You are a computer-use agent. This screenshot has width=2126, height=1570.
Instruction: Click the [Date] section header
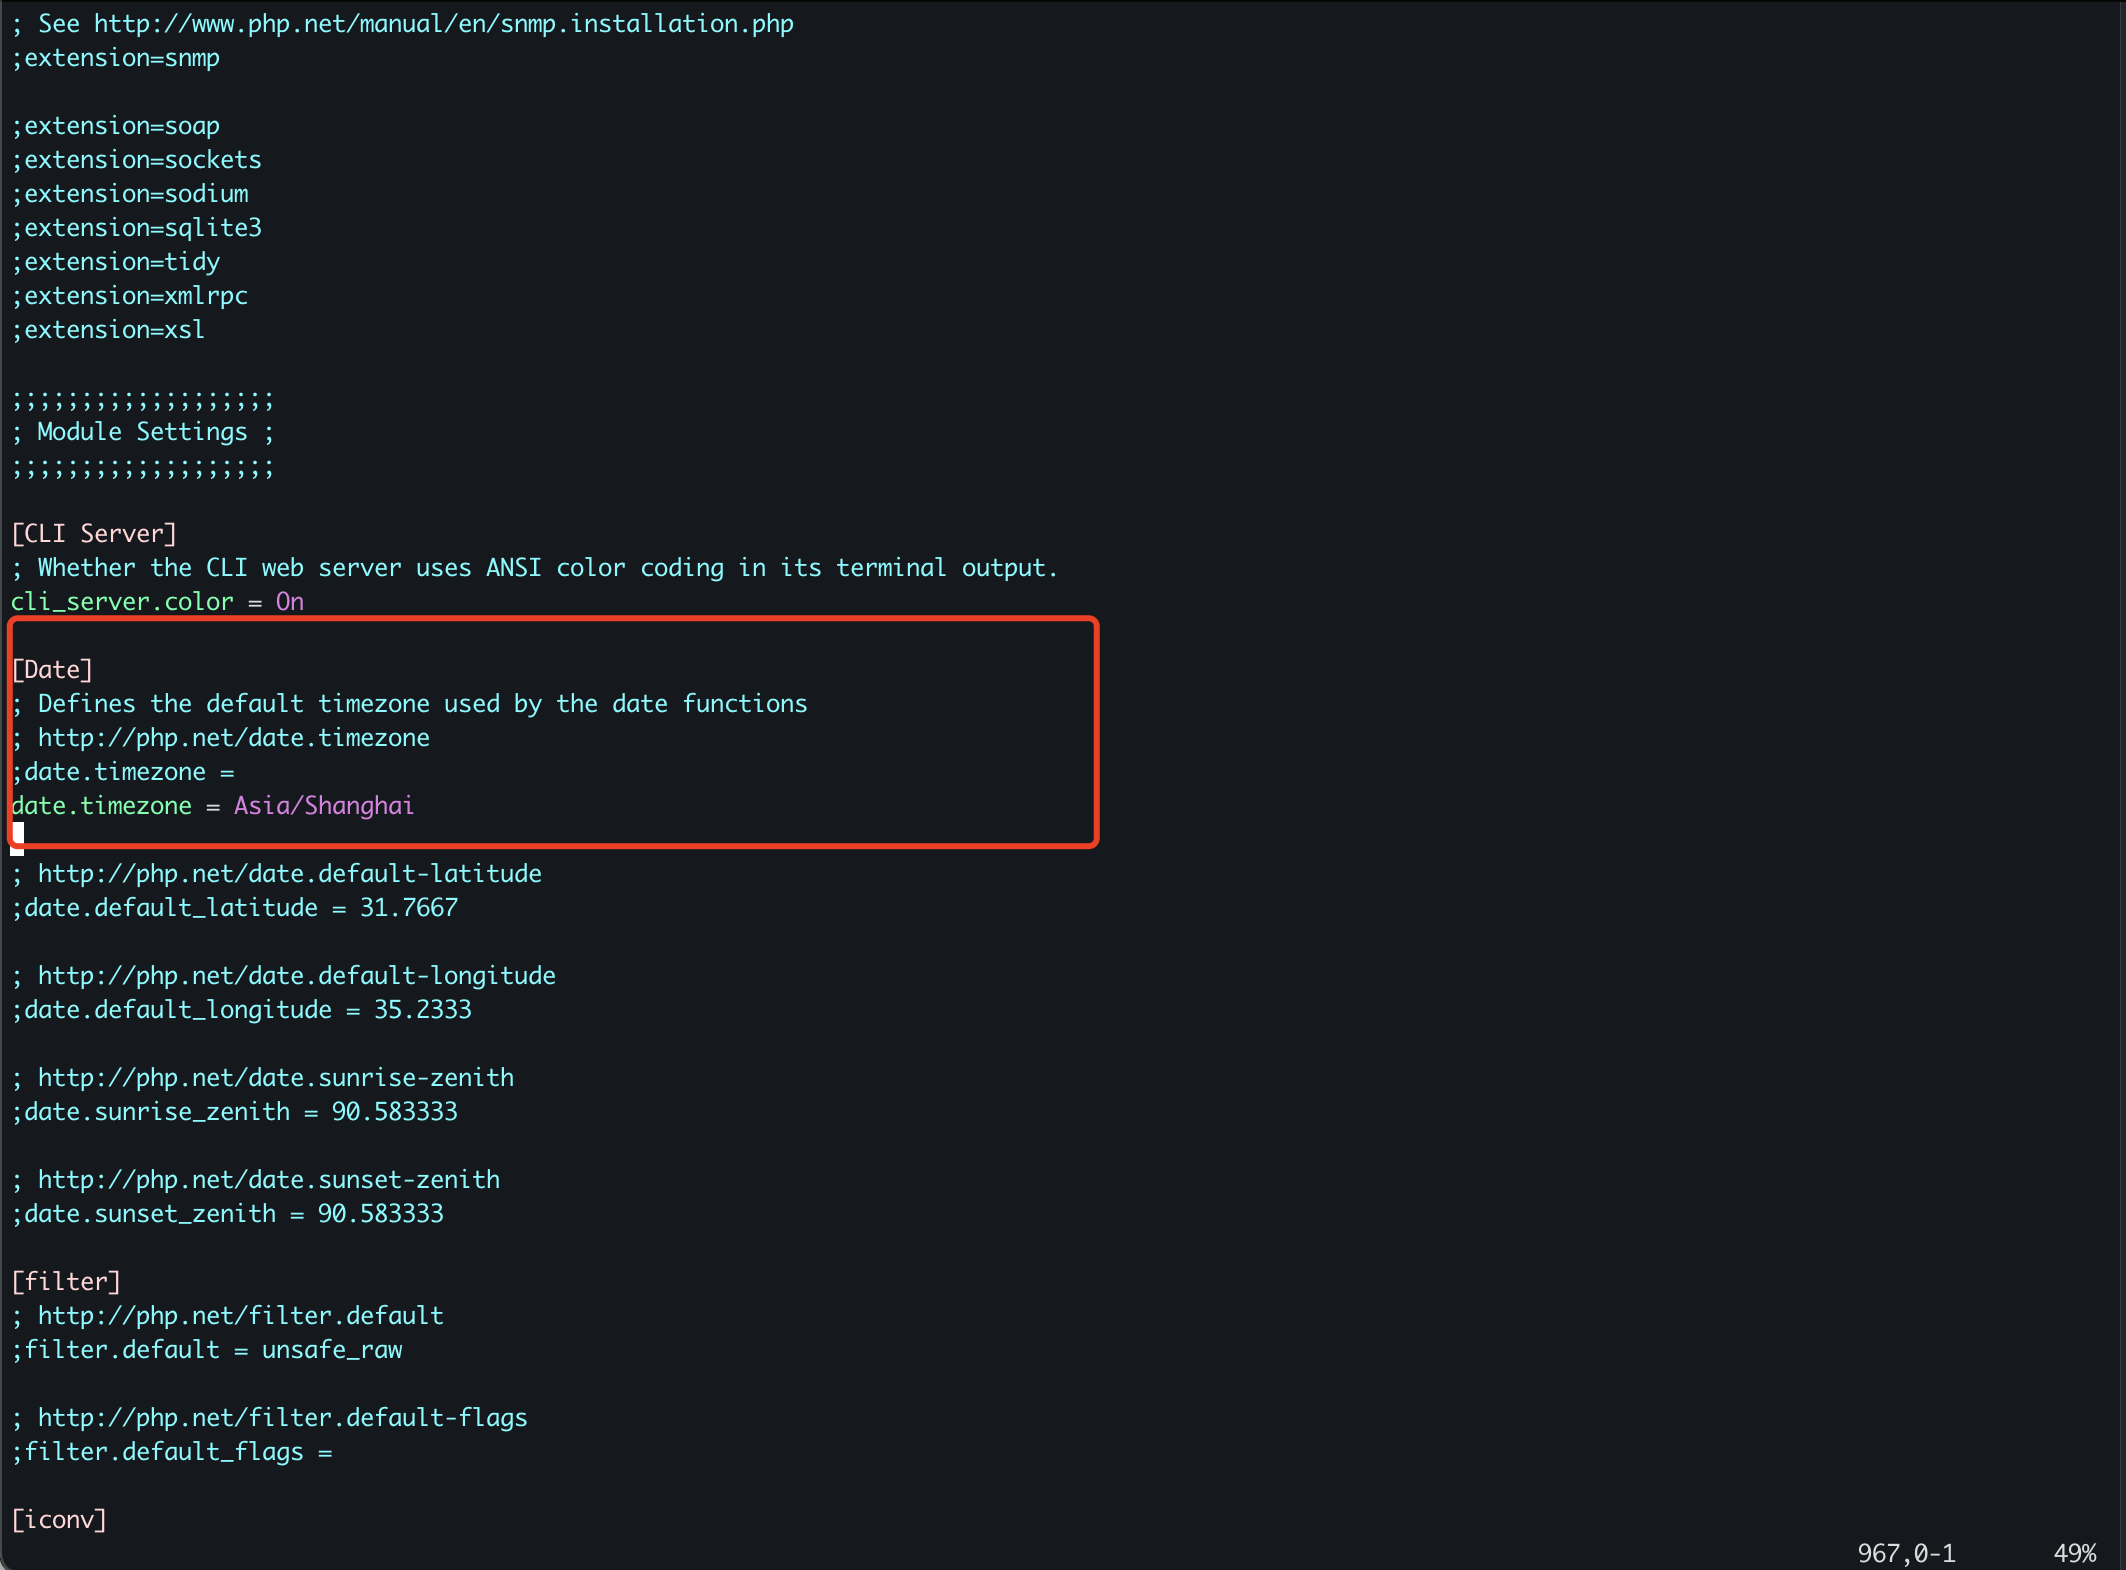[x=52, y=670]
